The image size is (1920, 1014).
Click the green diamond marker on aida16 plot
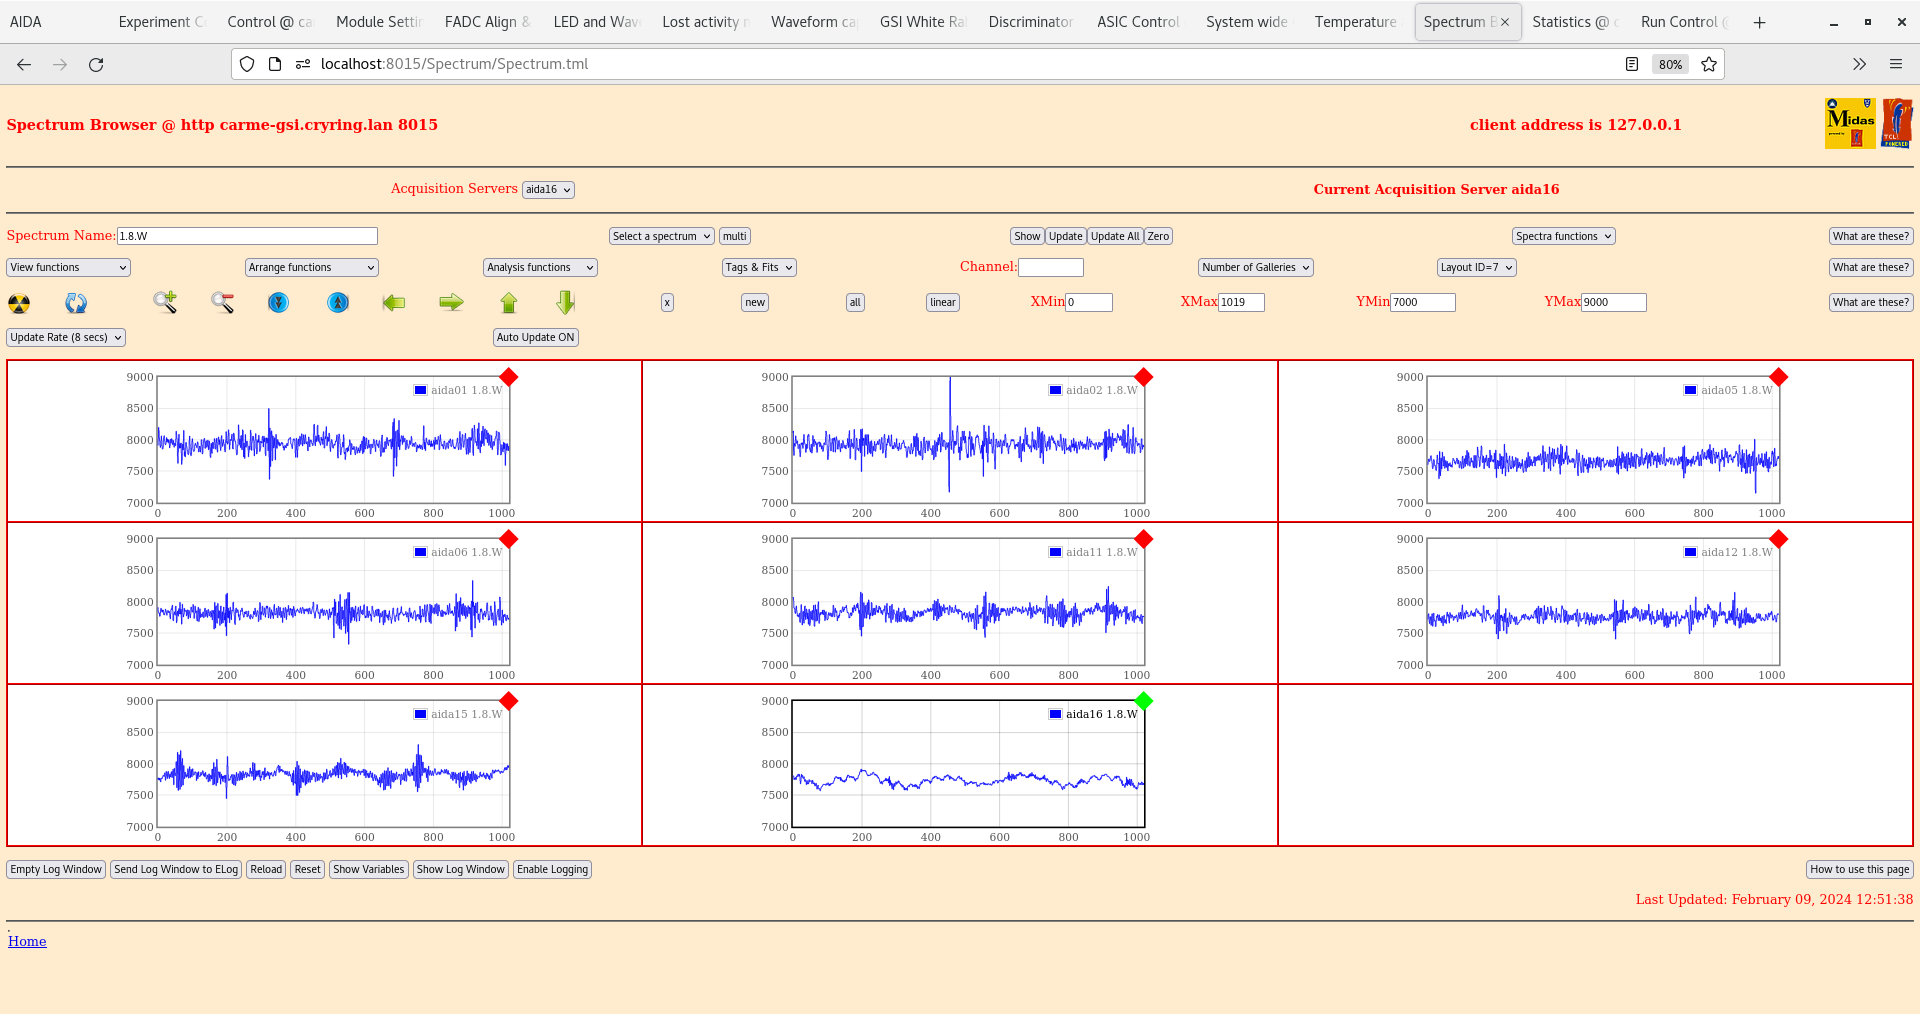pos(1144,701)
